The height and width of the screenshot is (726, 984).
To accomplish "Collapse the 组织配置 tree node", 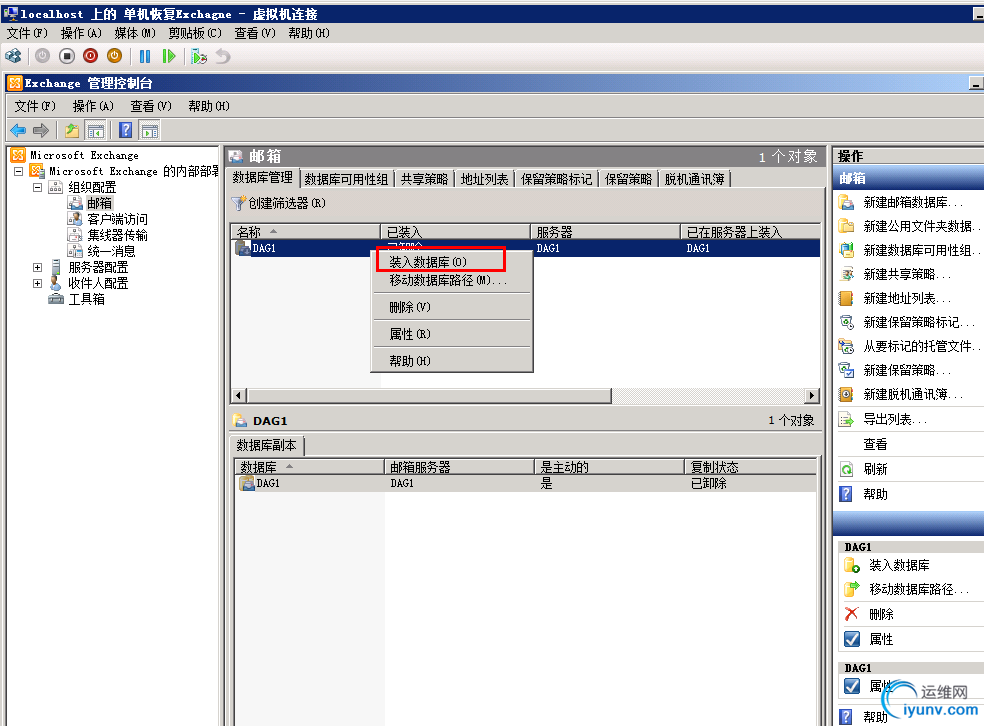I will tap(38, 187).
